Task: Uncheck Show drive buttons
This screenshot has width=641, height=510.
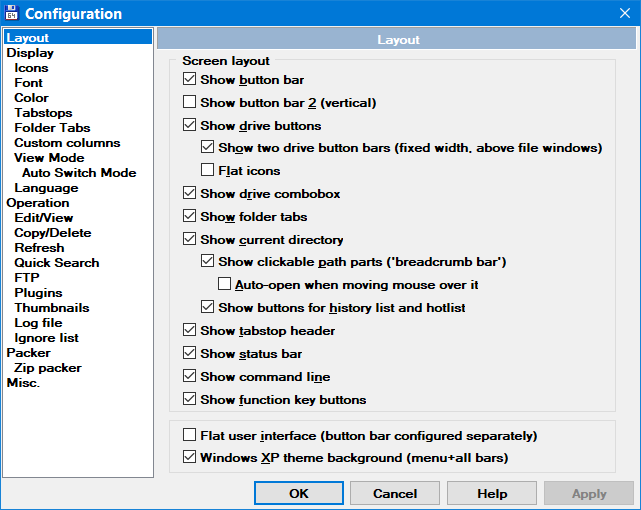Action: coord(190,125)
